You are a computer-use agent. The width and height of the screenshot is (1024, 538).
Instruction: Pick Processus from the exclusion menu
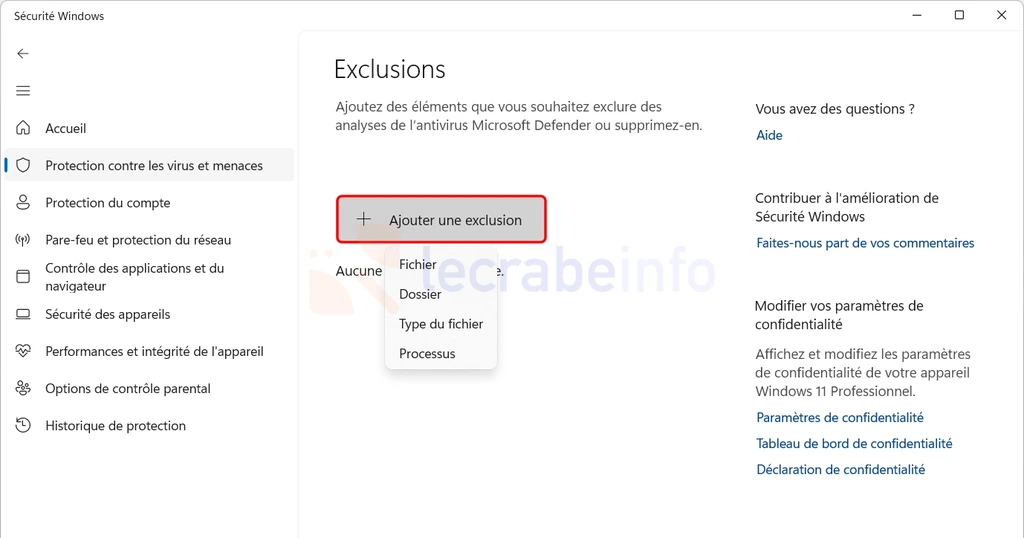click(427, 353)
